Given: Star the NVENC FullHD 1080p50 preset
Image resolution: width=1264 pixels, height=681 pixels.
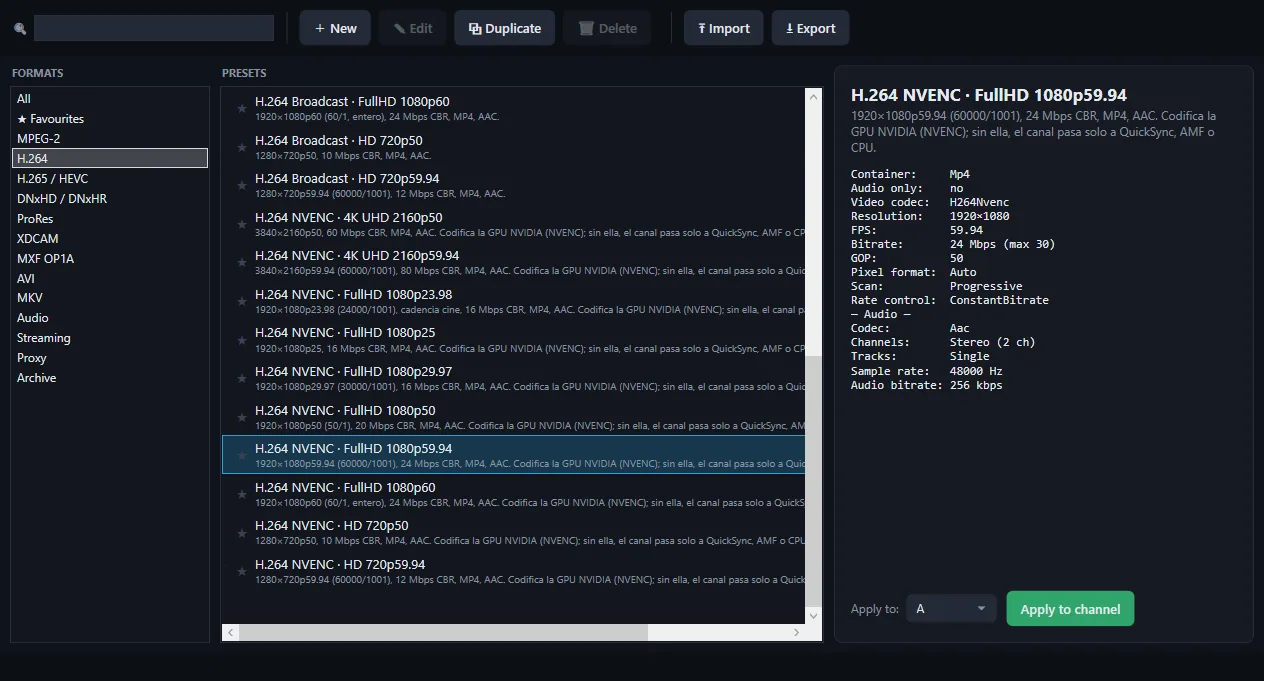Looking at the screenshot, I should coord(241,417).
